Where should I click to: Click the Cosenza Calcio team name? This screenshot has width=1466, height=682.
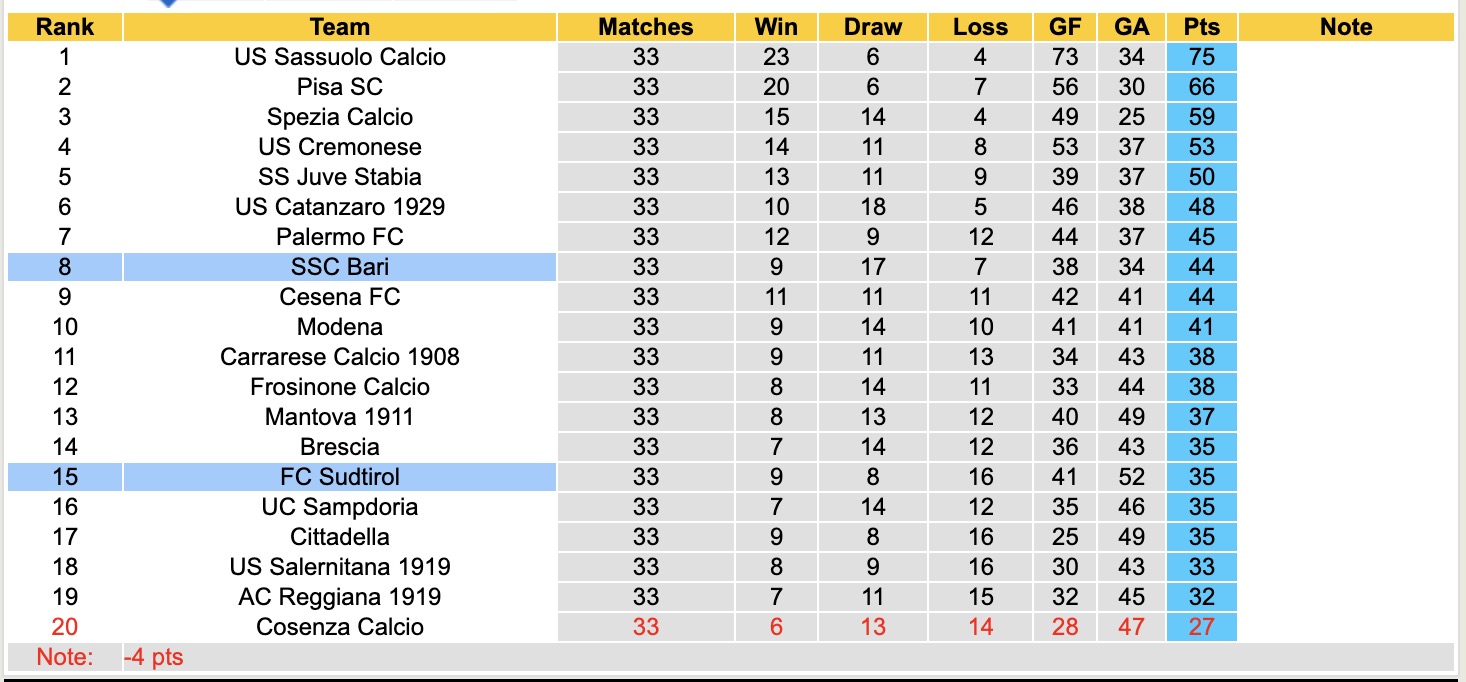339,627
